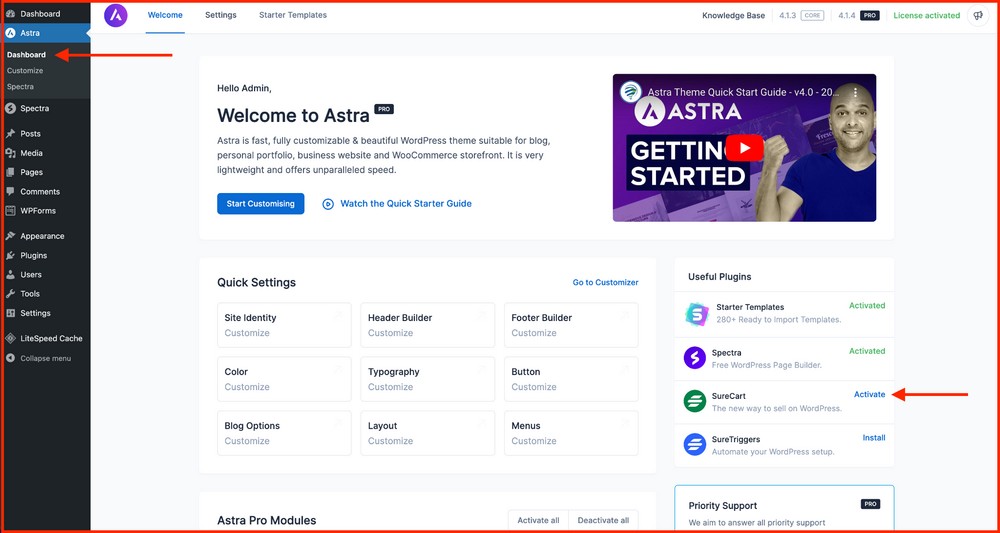Click the play circle icon beside Quick Starter Guide
The image size is (1000, 533).
tap(328, 204)
